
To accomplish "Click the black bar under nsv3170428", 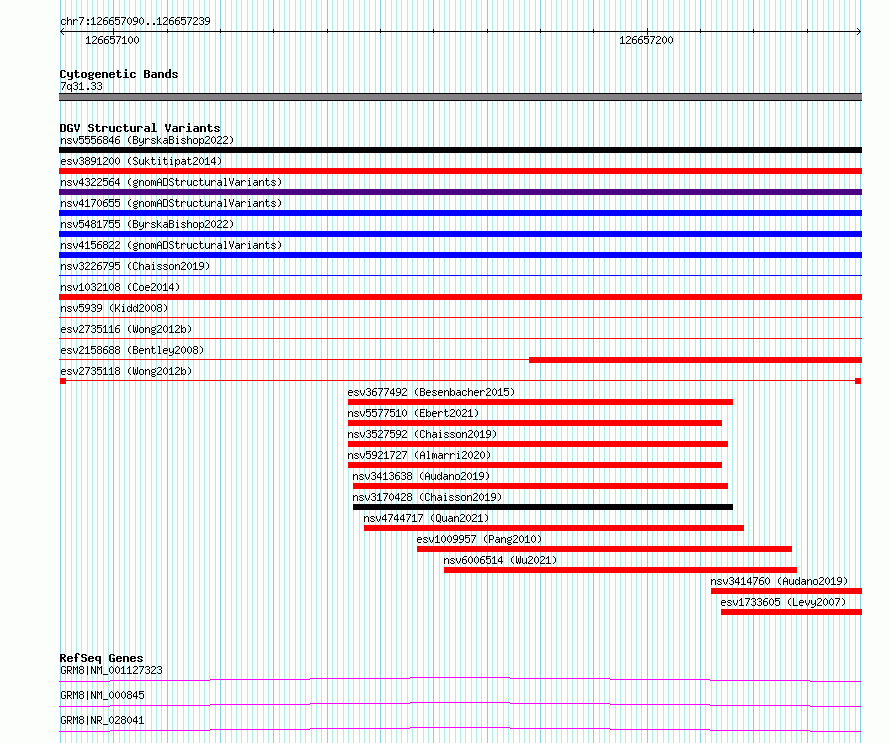I will click(543, 507).
